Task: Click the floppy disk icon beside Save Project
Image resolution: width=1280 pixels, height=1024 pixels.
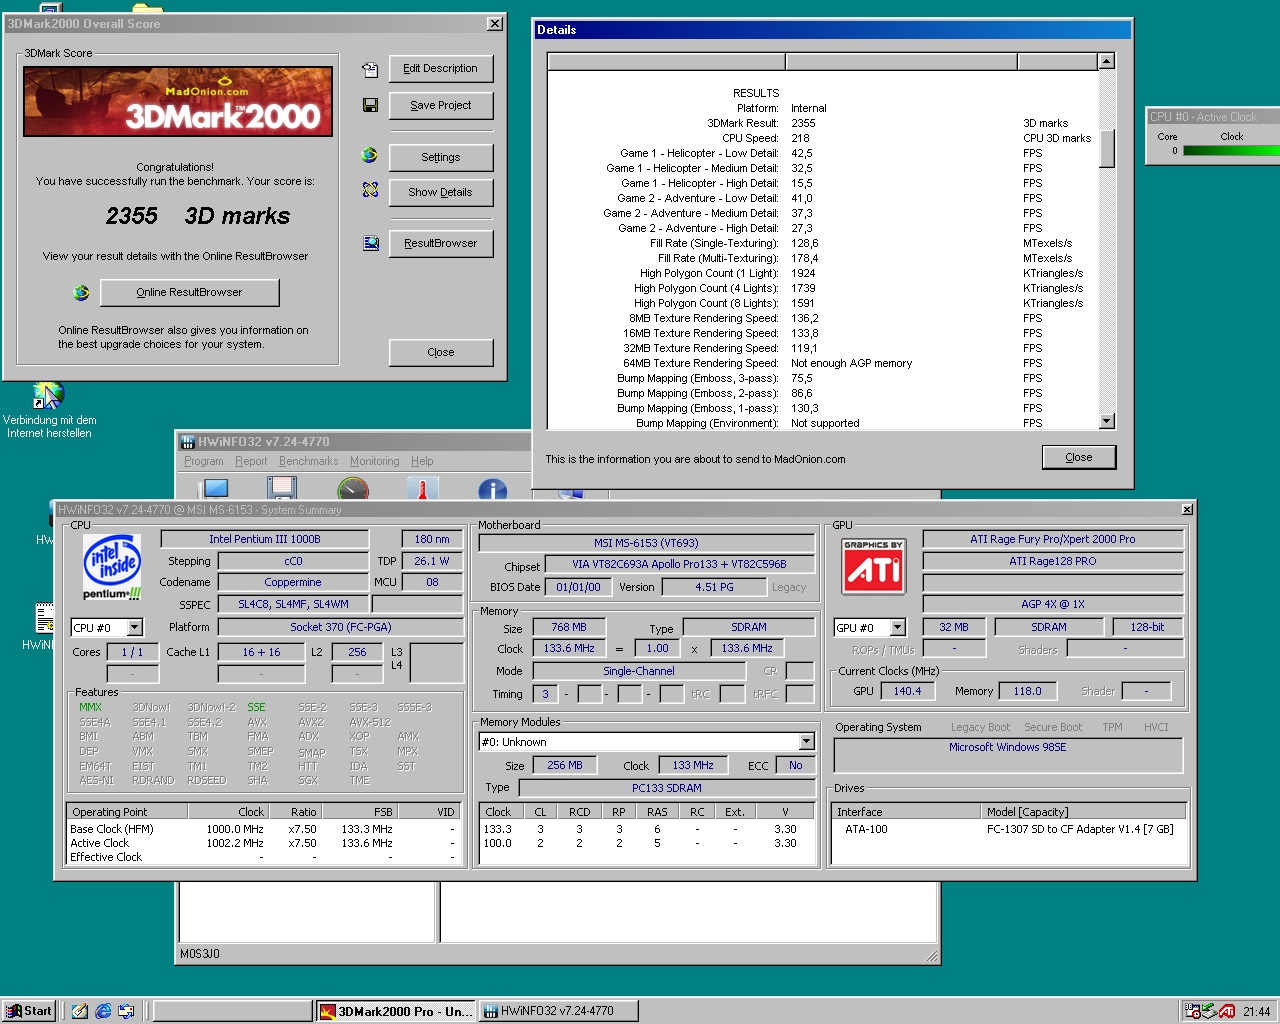Action: coord(370,105)
